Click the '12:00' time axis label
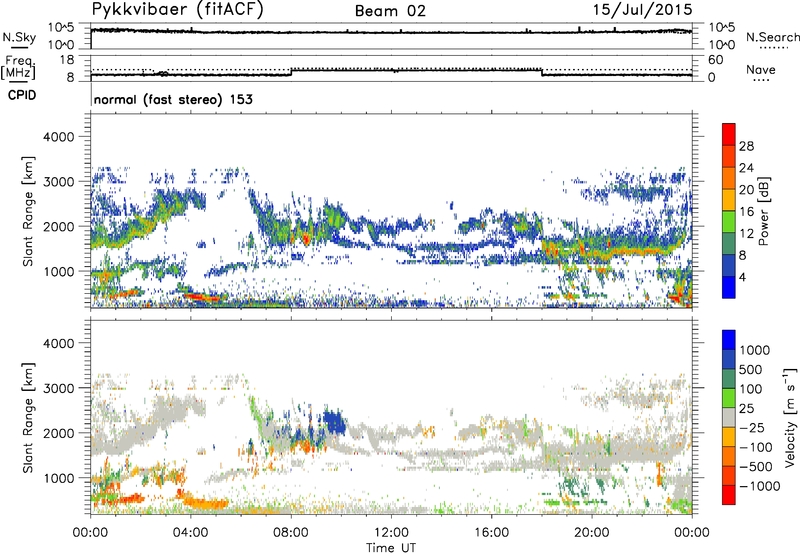 pos(391,533)
